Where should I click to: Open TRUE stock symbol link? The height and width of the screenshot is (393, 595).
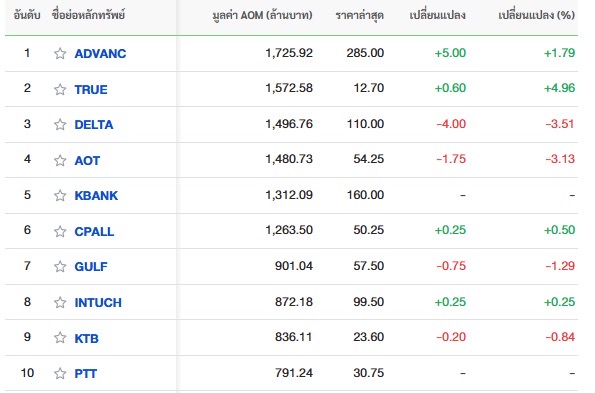91,89
